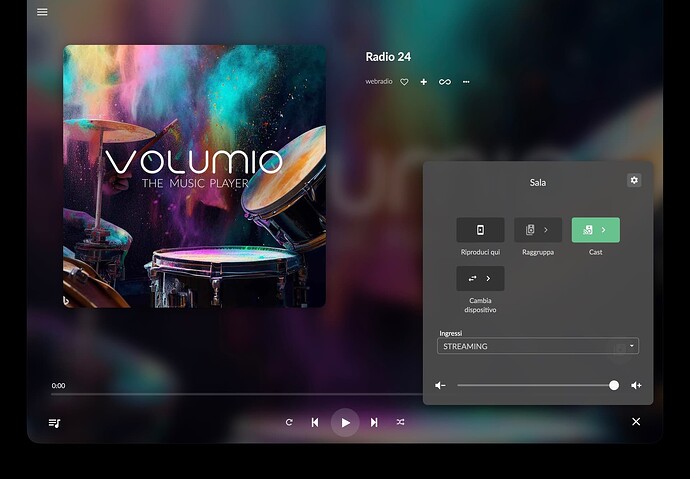
Task: Click the Radio 24 title
Action: click(388, 57)
